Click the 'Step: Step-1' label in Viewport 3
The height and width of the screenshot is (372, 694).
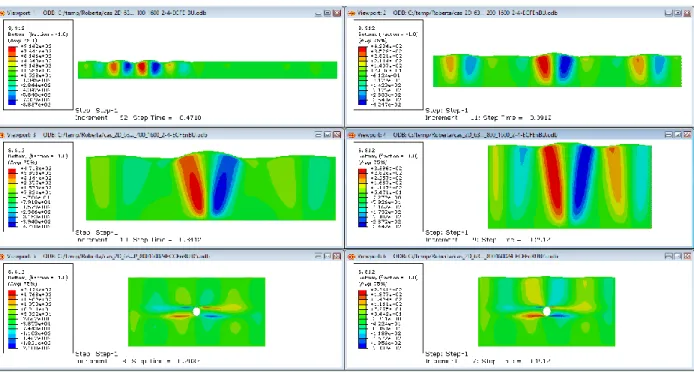tap(97, 232)
